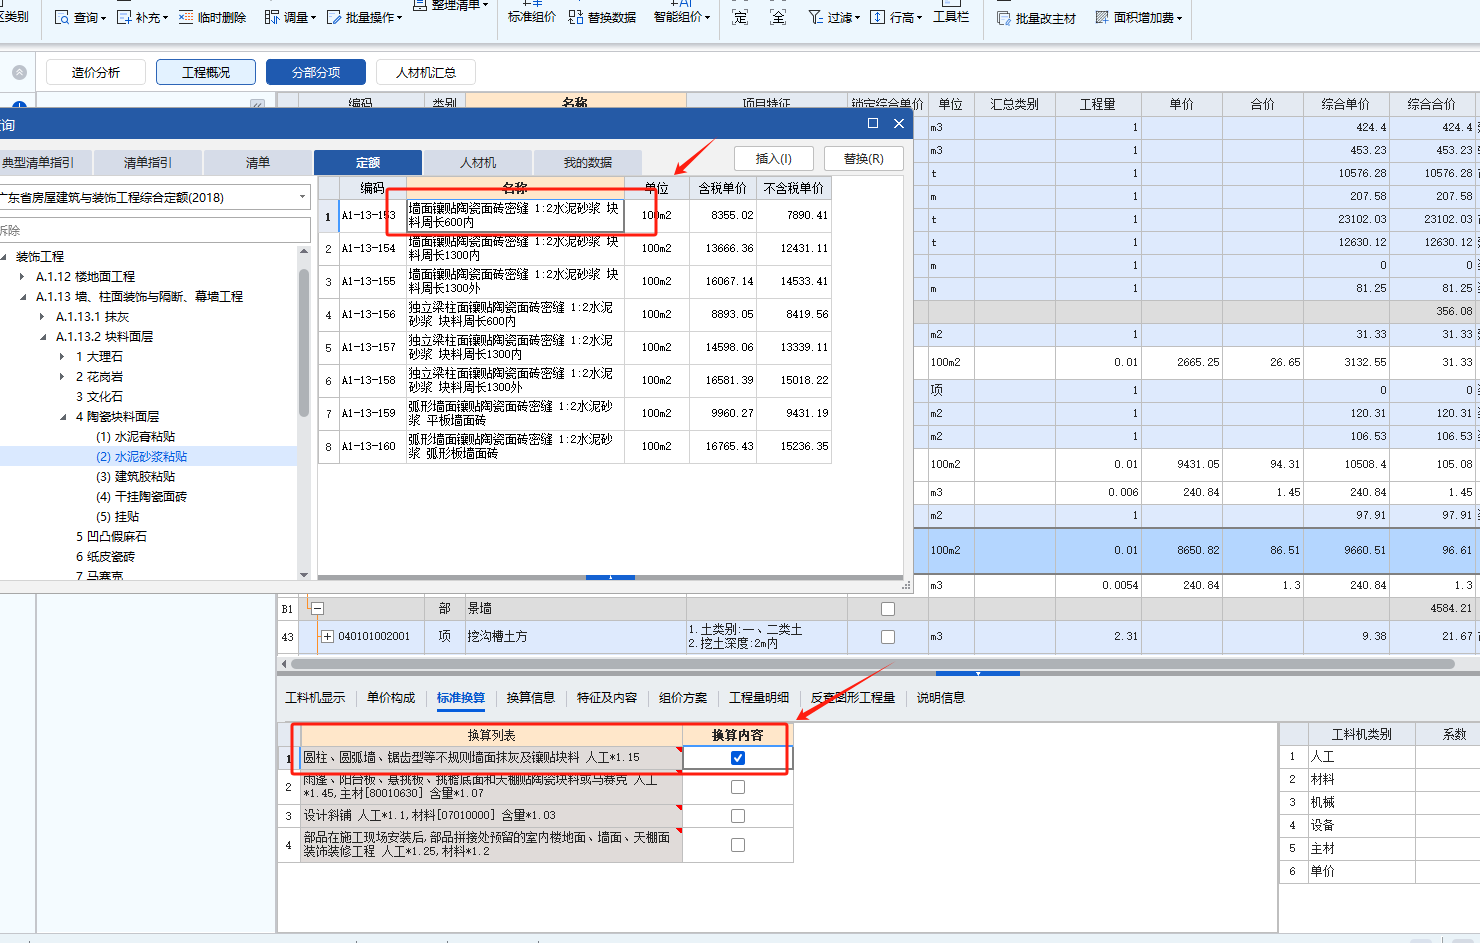Expand the 1 大理石 tree node
The image size is (1480, 943).
pyautogui.click(x=63, y=357)
